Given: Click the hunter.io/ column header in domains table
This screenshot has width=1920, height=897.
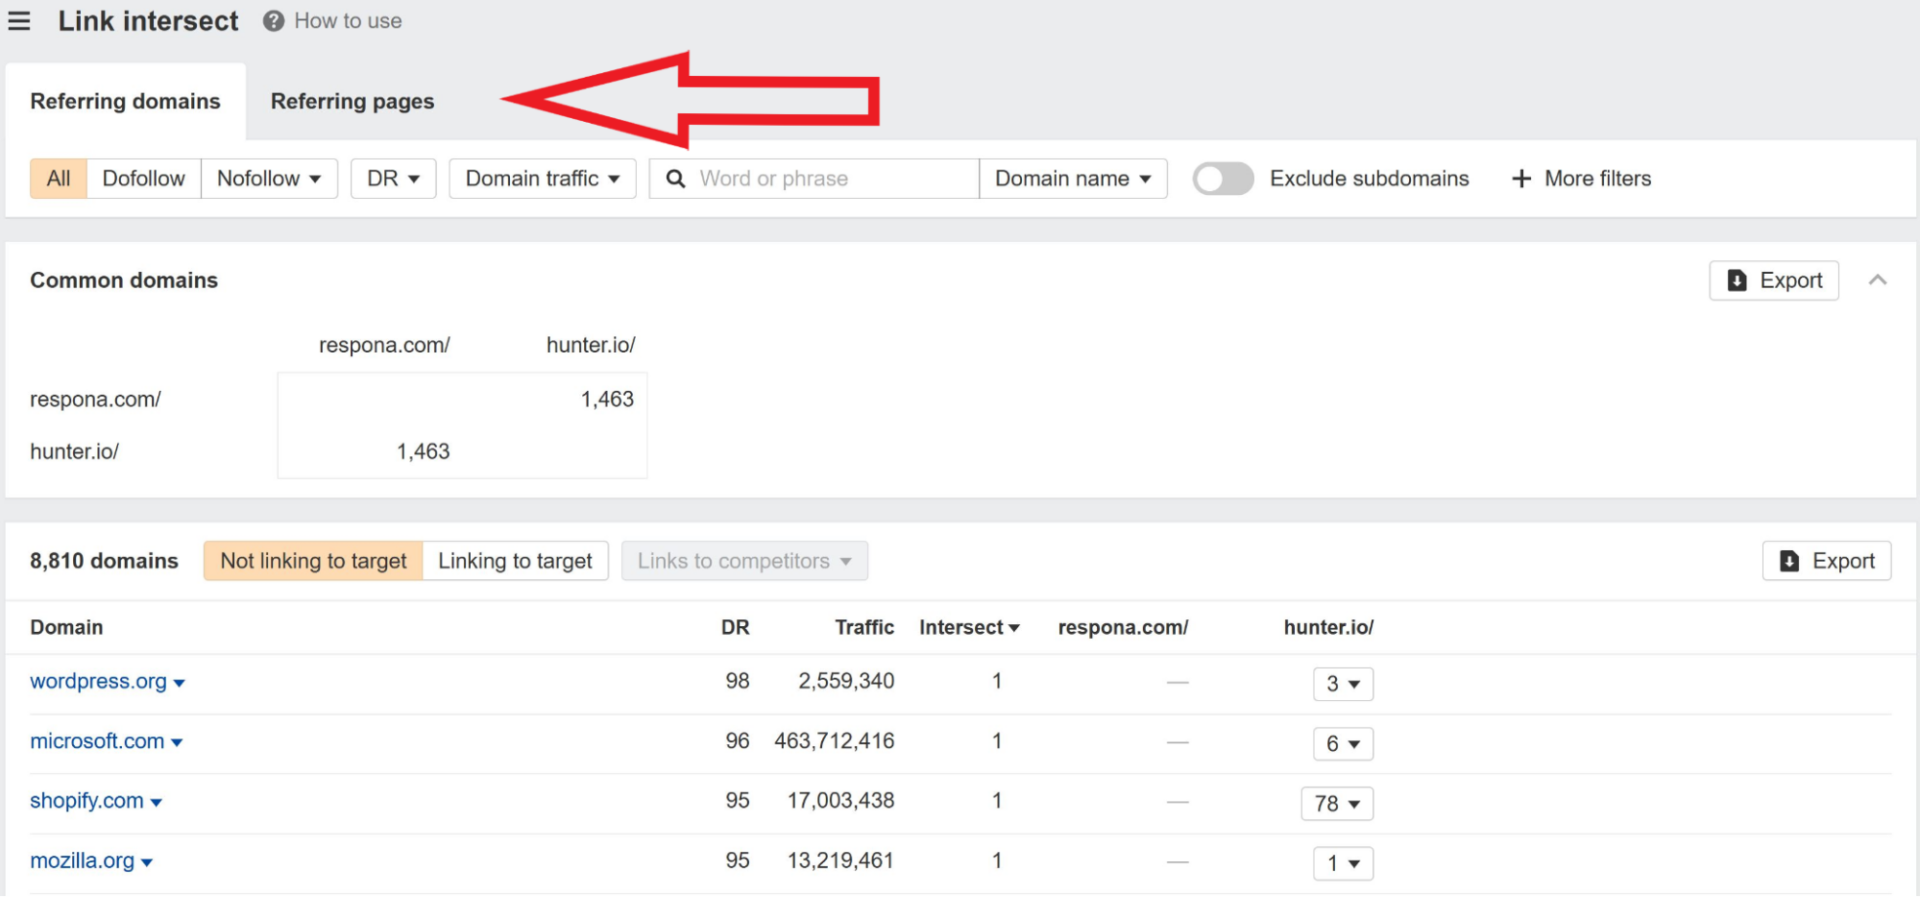Looking at the screenshot, I should [x=1329, y=628].
